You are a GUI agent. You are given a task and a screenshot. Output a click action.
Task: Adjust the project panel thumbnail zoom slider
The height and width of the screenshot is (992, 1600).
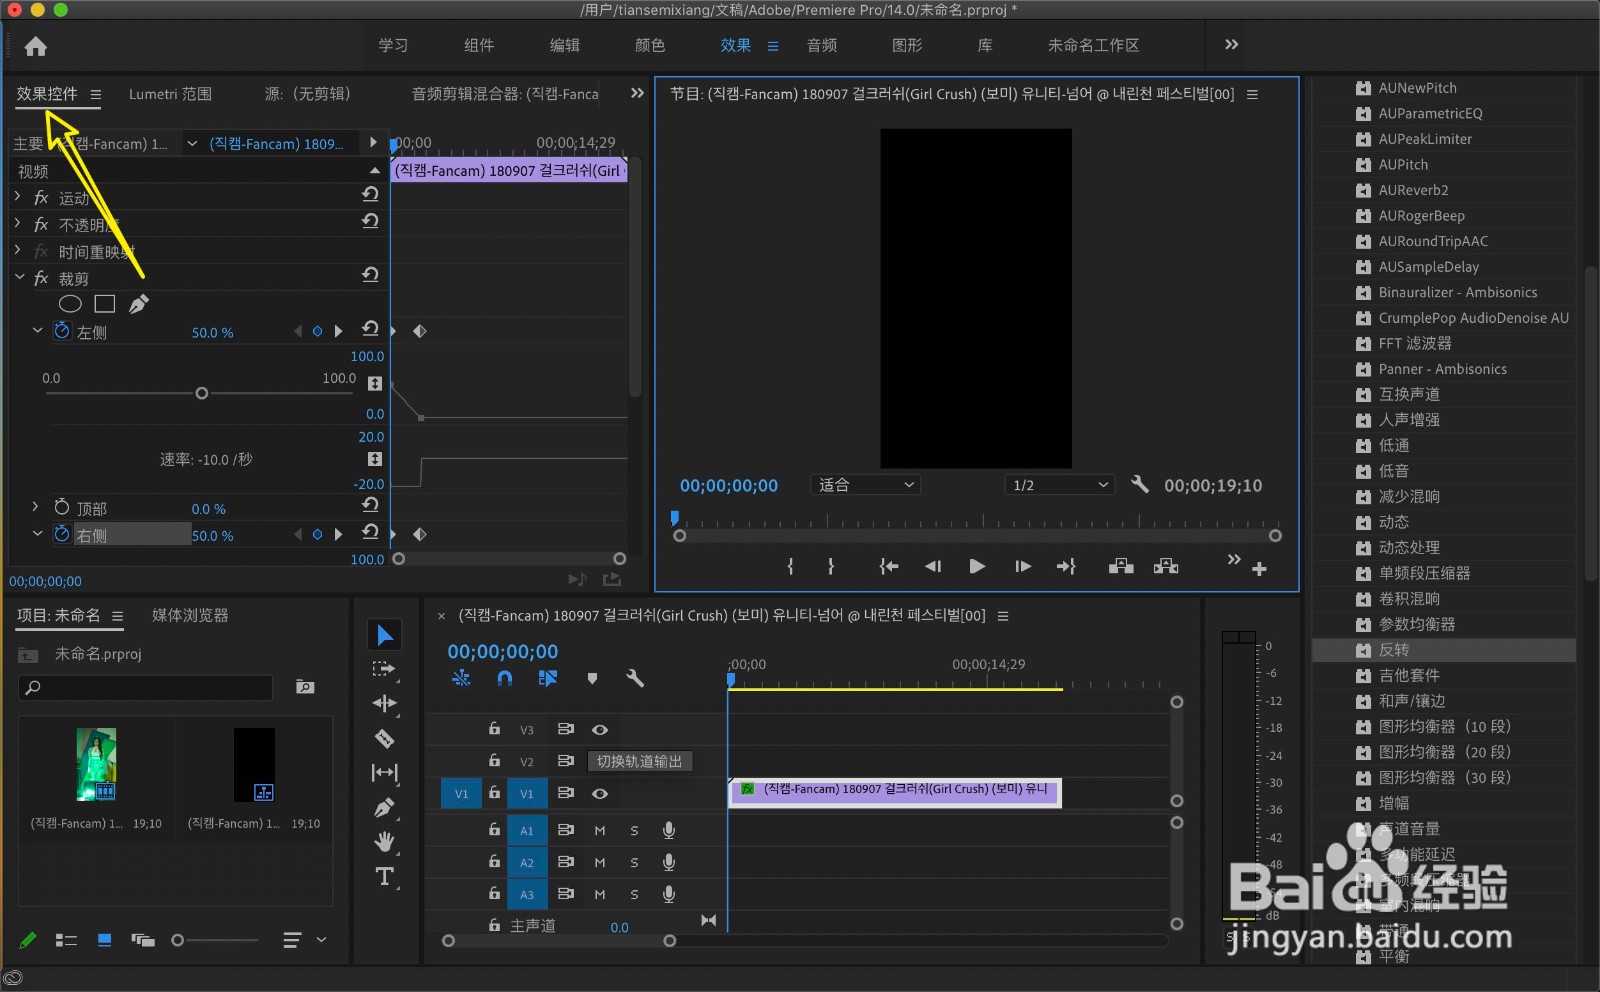tap(178, 940)
